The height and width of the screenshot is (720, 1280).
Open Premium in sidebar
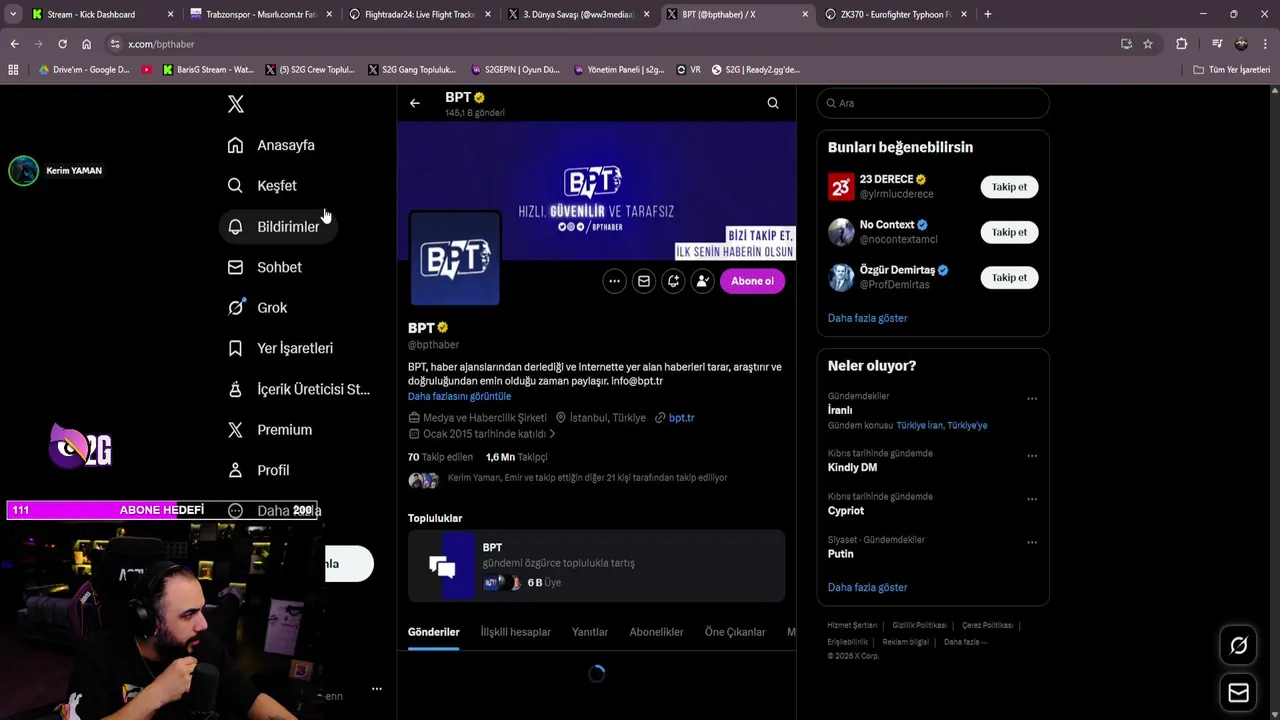pos(270,430)
